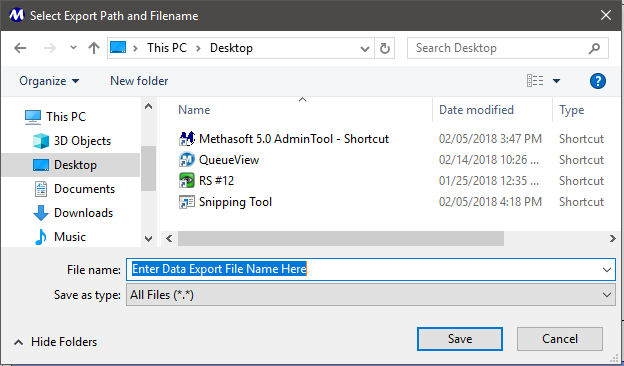Open Music in the navigation pane
Image resolution: width=624 pixels, height=366 pixels.
[70, 237]
